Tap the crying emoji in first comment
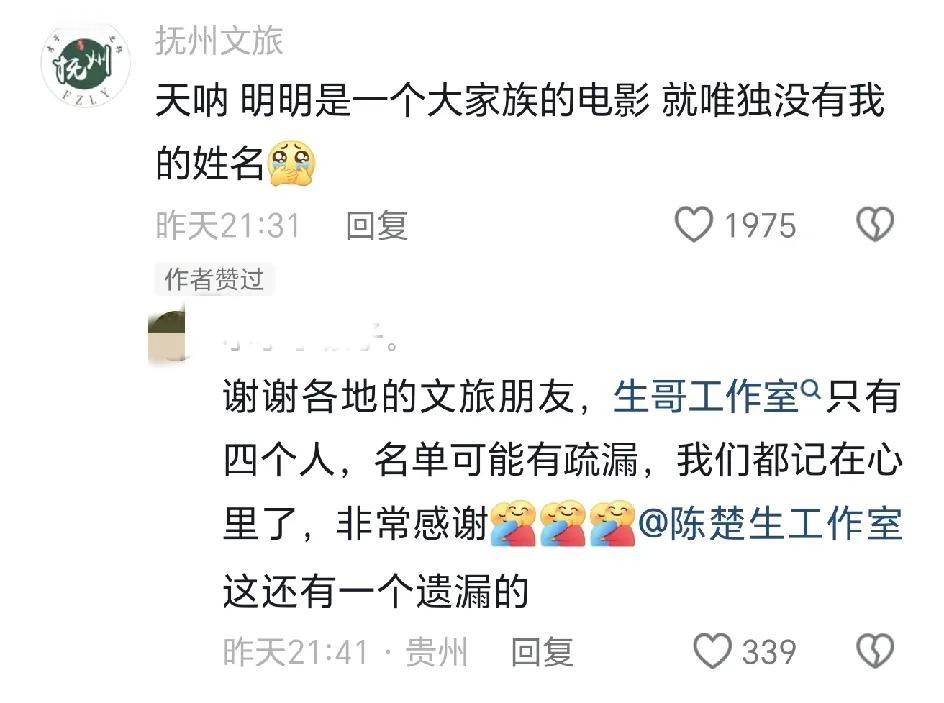The height and width of the screenshot is (703, 944). click(291, 163)
